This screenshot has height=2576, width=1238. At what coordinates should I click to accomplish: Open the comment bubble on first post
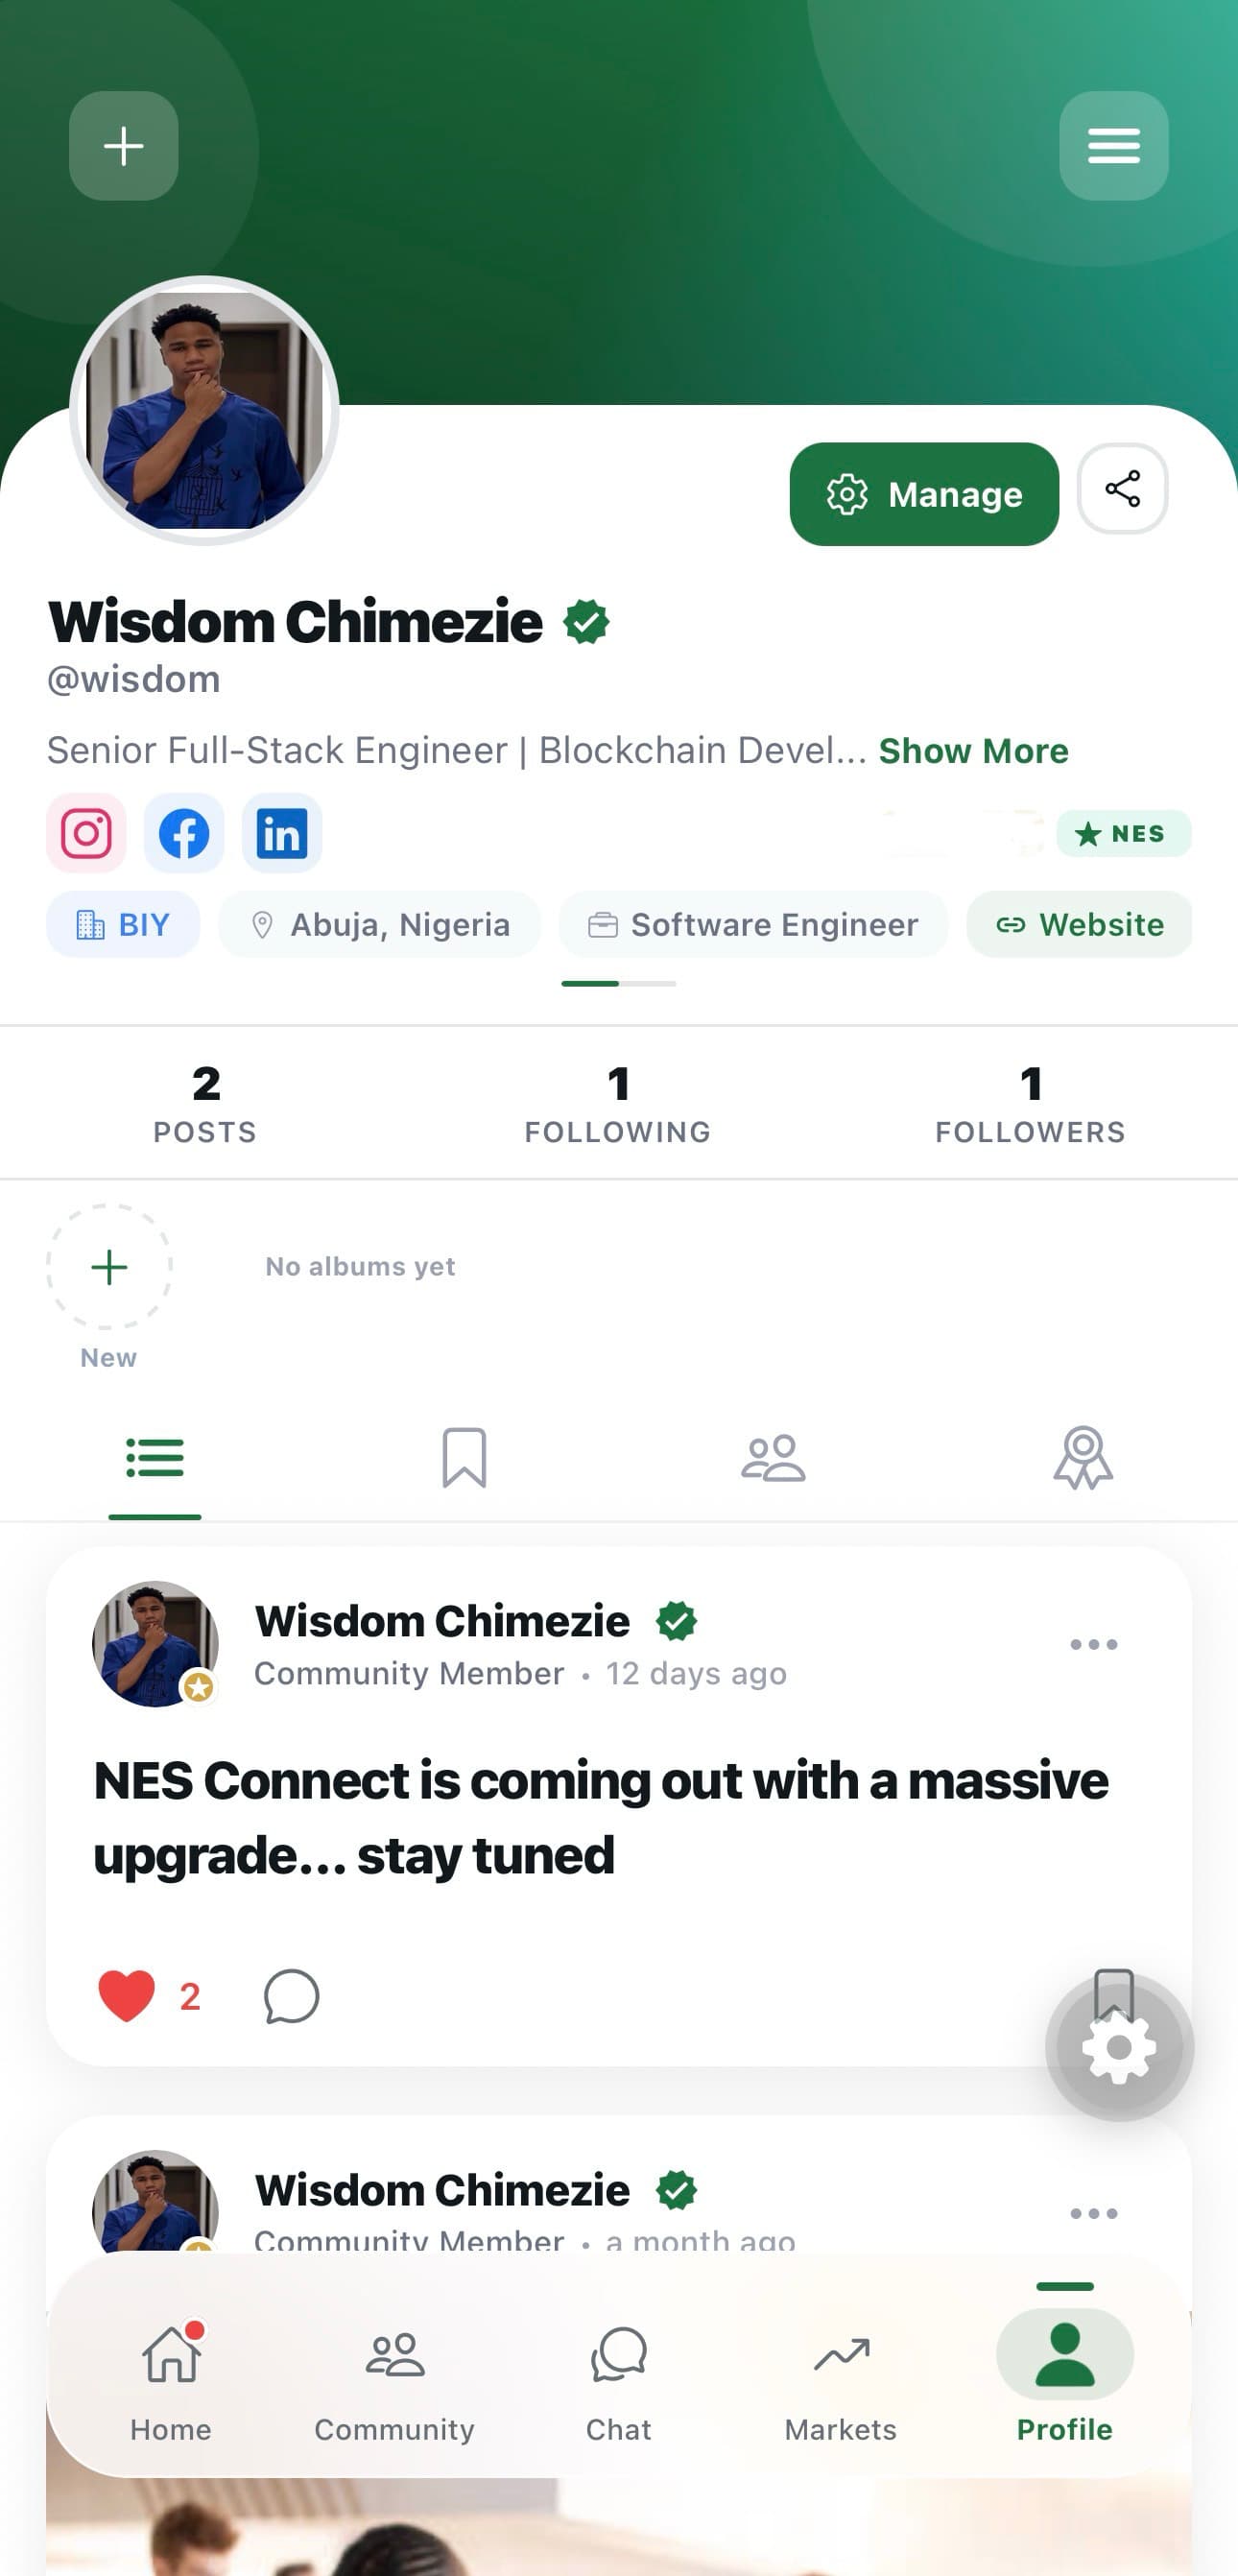point(291,1996)
